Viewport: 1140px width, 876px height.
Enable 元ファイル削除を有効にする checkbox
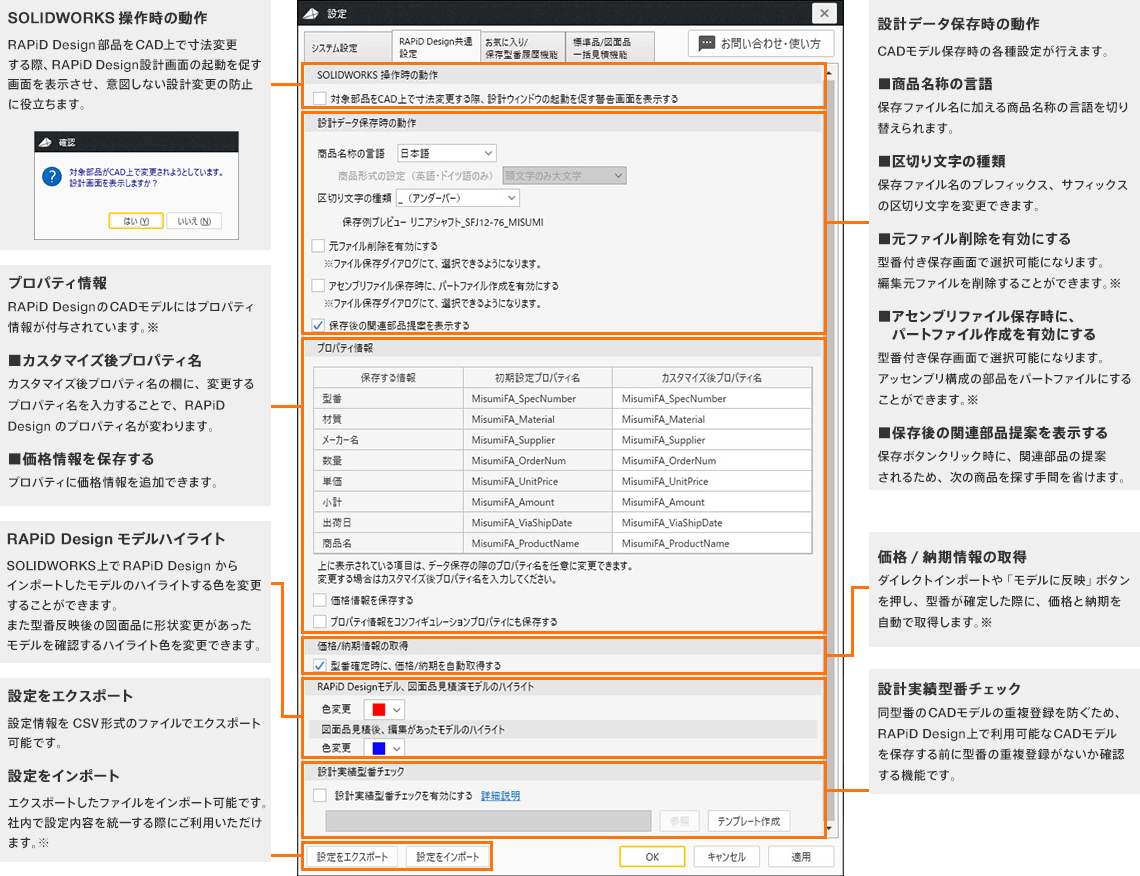tap(319, 245)
